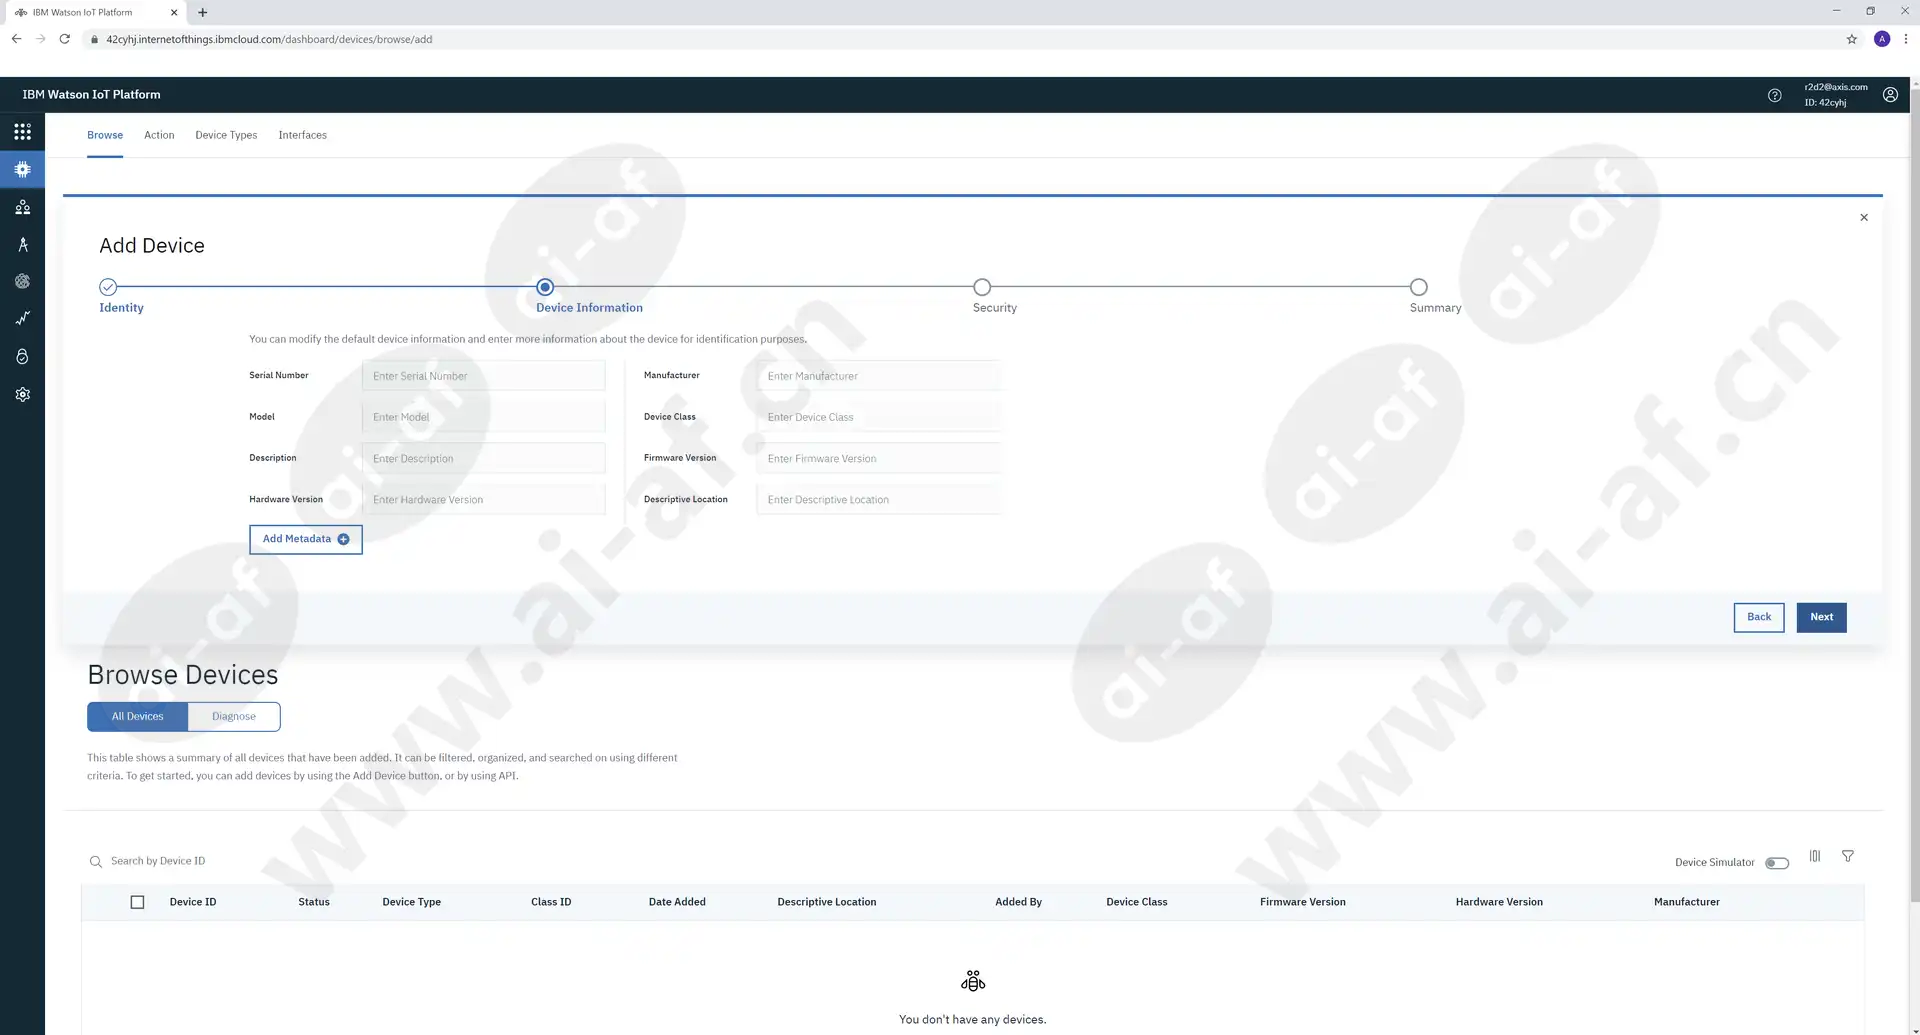Click the Search by Device ID field
1920x1035 pixels.
coord(158,861)
